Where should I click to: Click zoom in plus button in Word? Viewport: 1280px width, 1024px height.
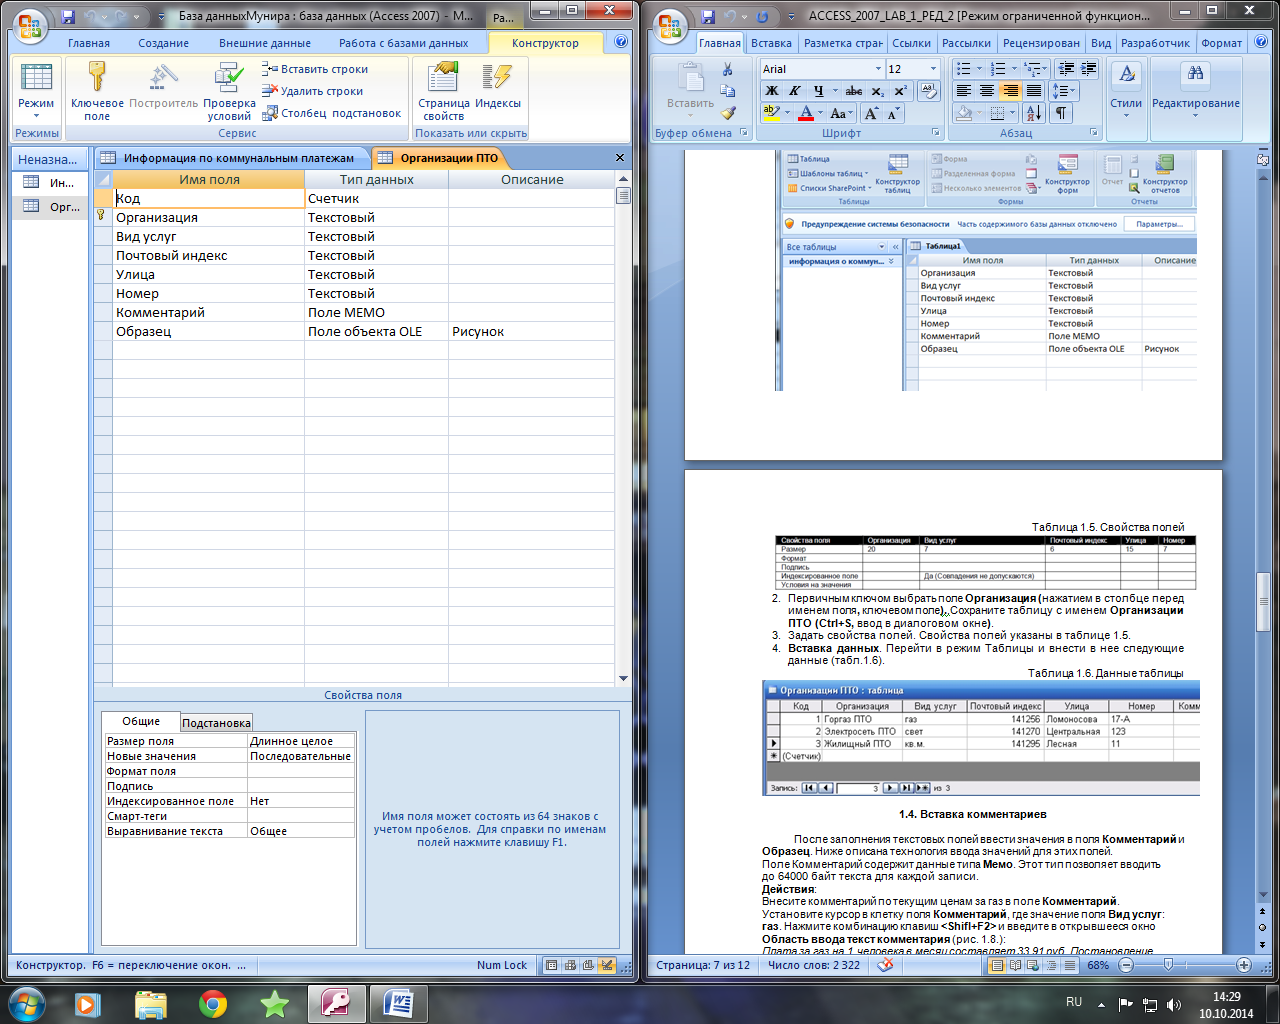1243,965
